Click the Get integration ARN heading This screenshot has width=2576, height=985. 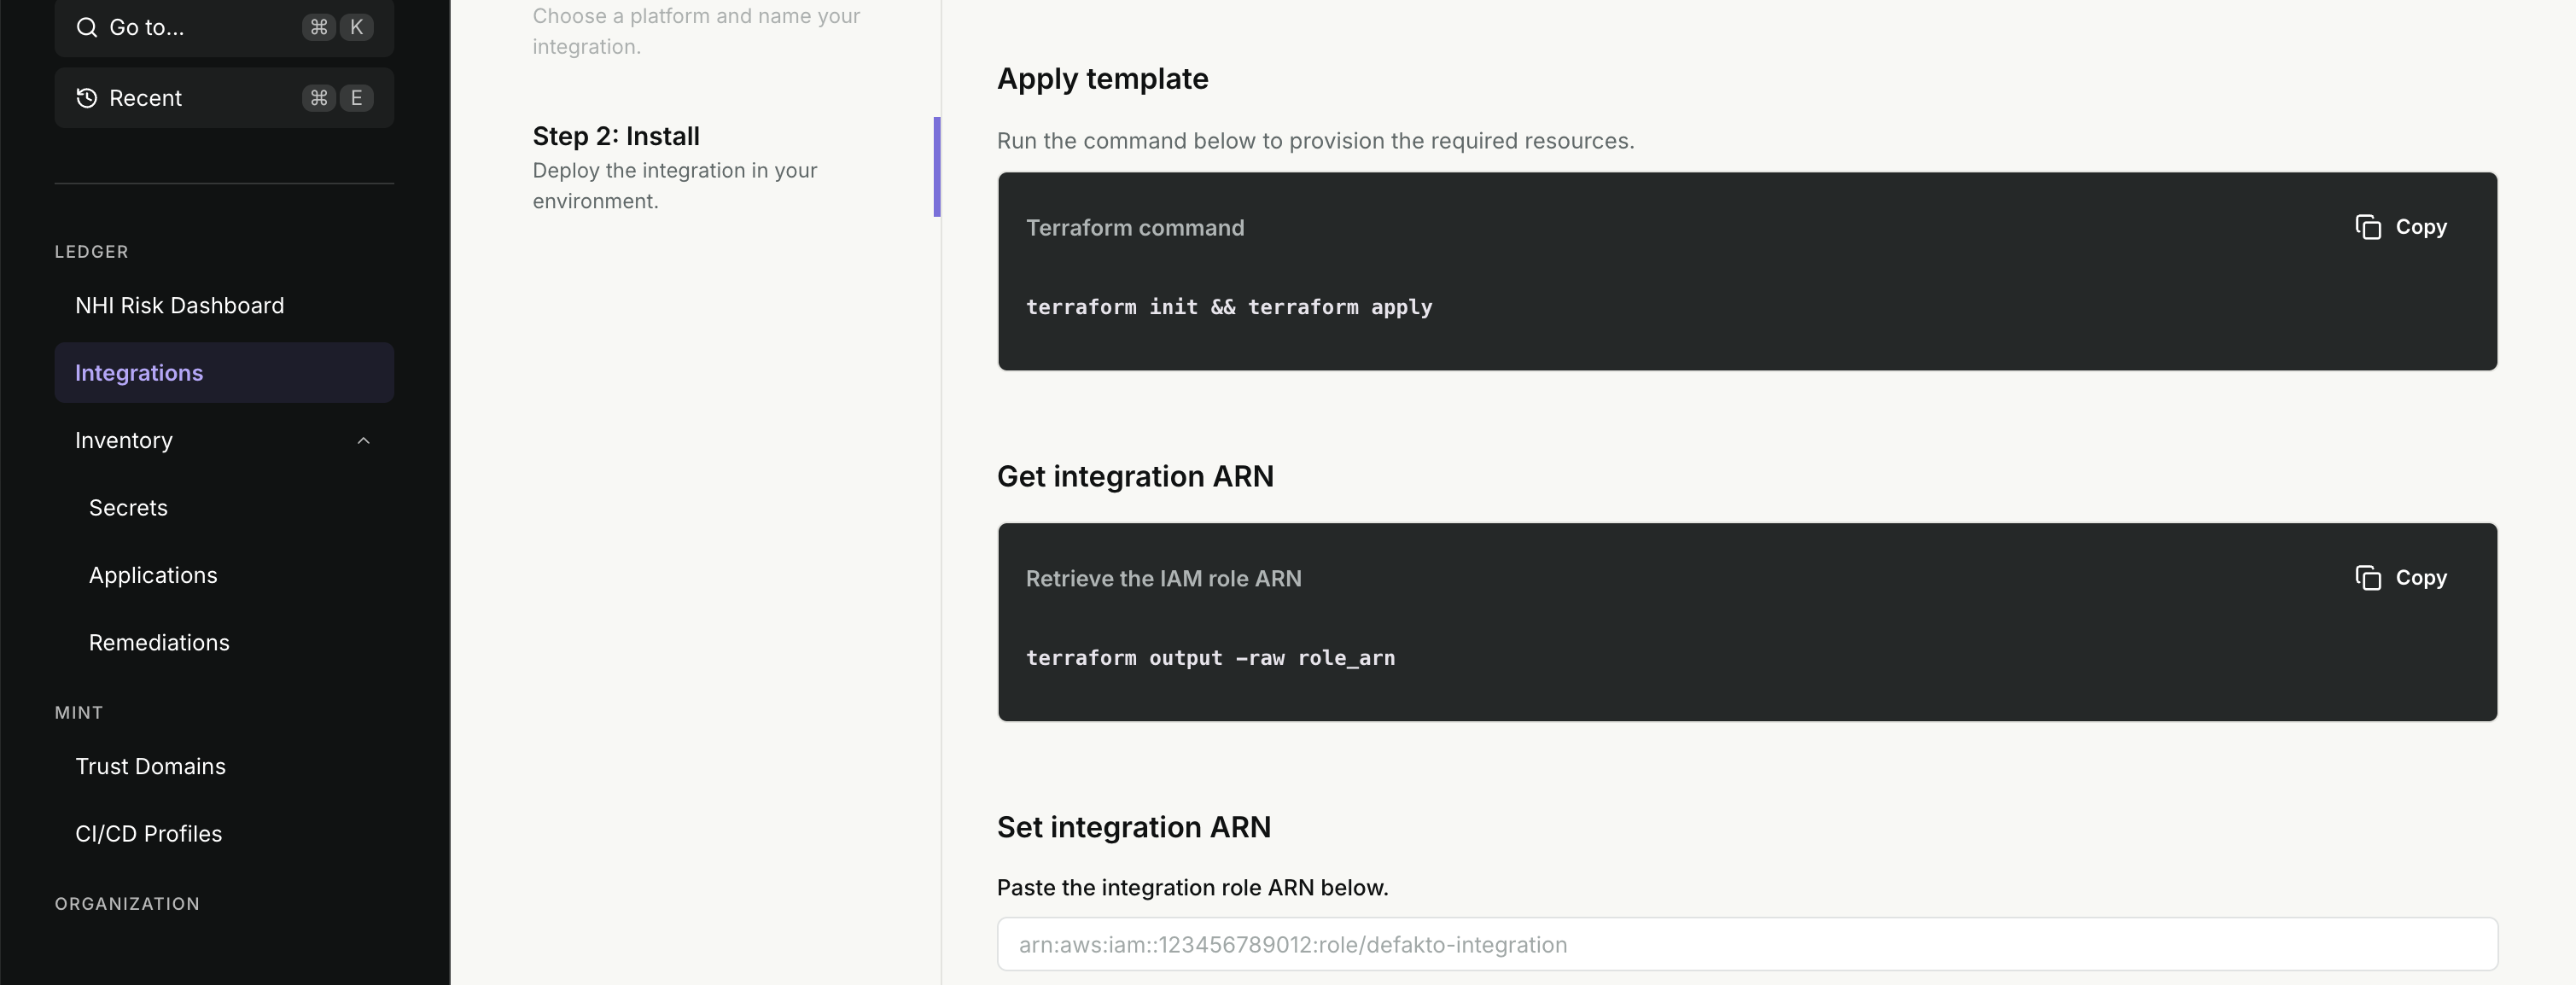click(x=1135, y=477)
